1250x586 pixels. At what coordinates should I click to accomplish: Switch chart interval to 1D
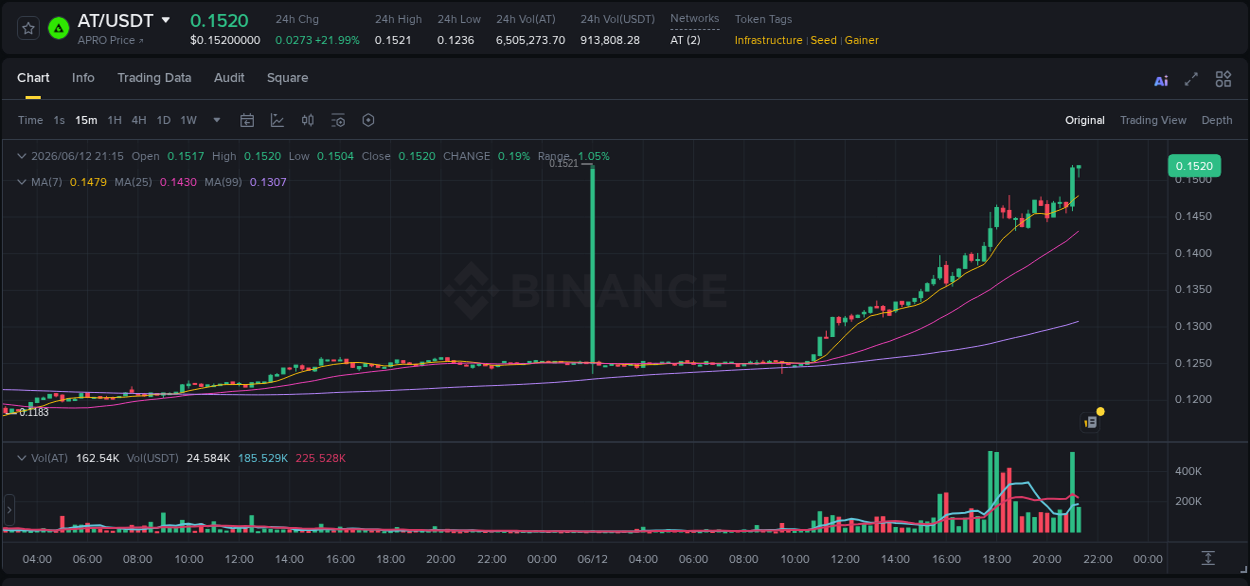163,120
